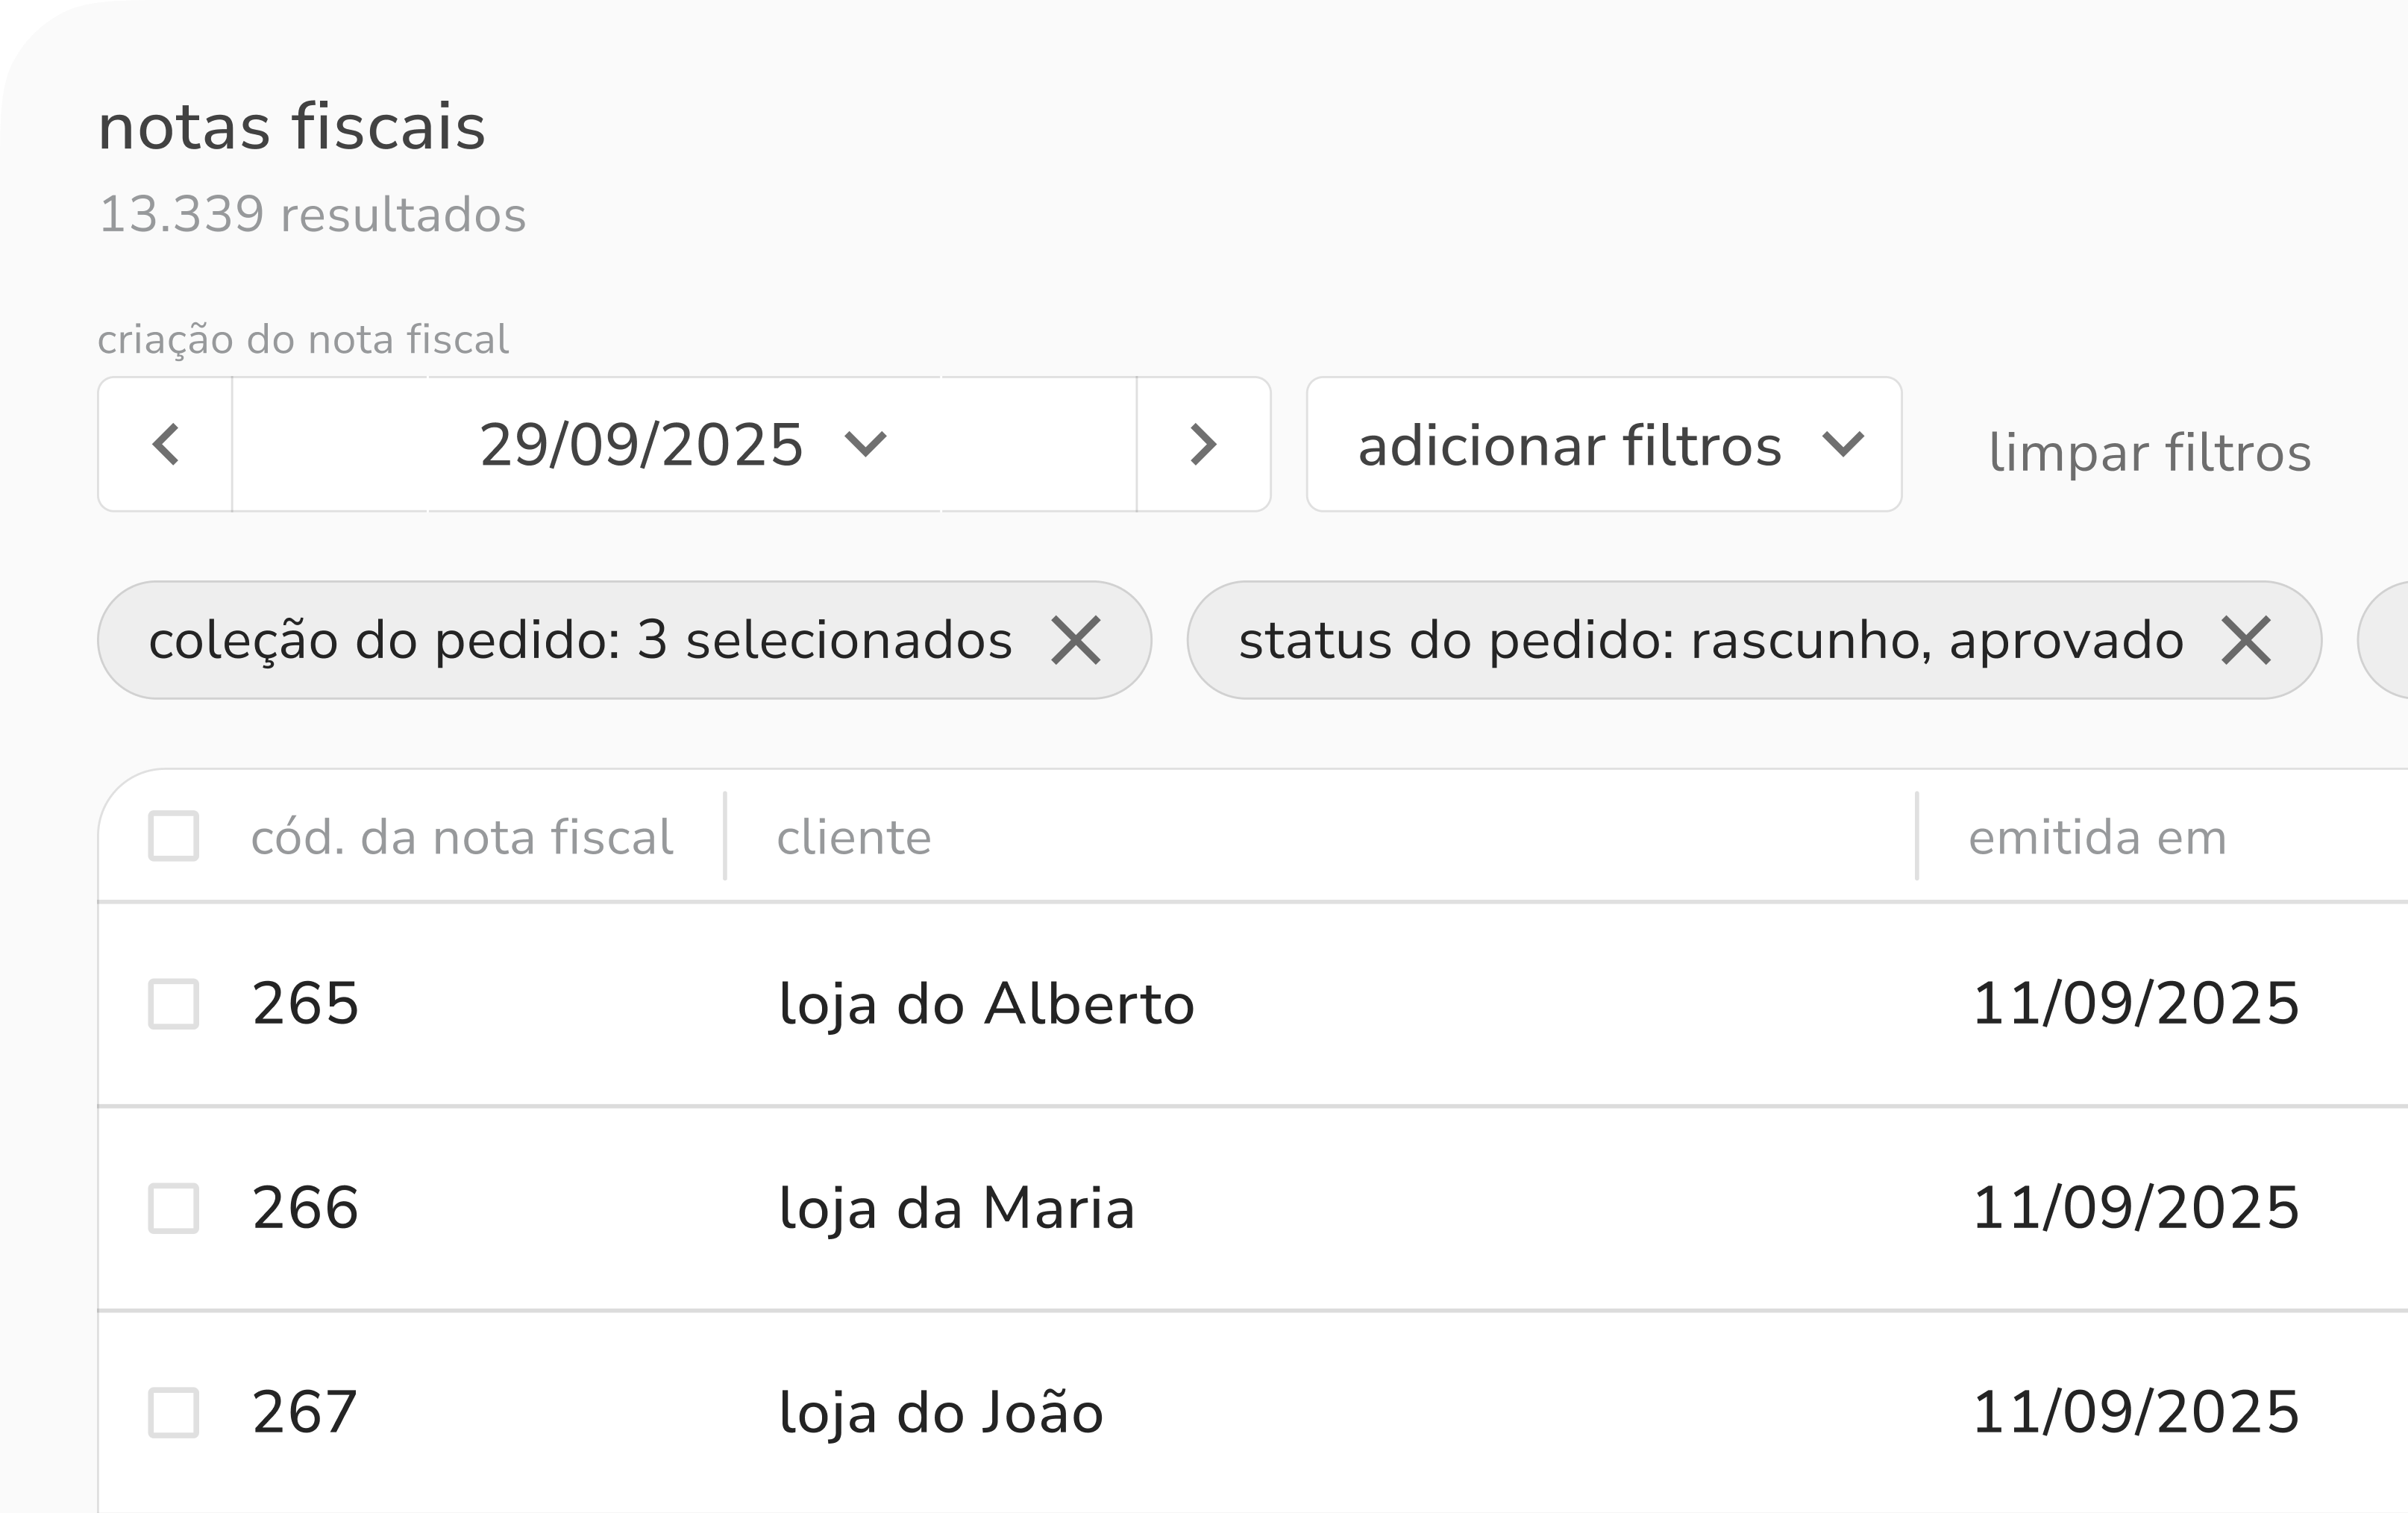Image resolution: width=2408 pixels, height=1513 pixels.
Task: Check the checkbox for nota fiscal 267
Action: tap(175, 1411)
